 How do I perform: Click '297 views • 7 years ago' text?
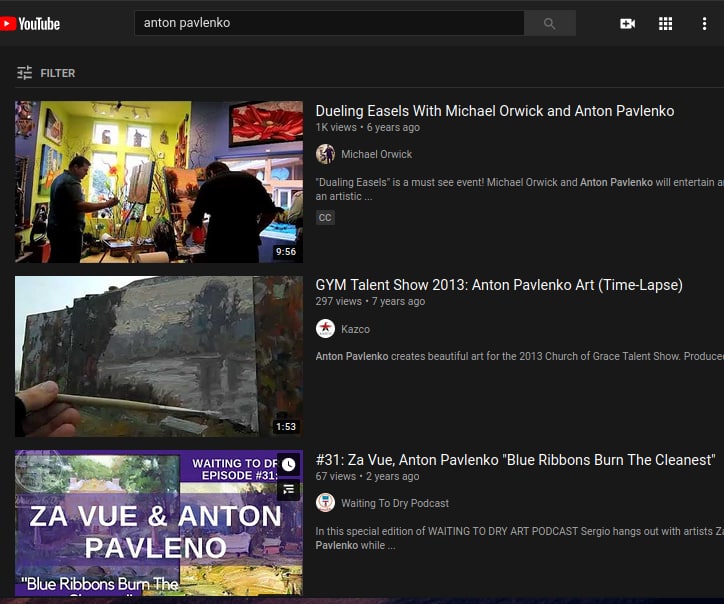(370, 302)
